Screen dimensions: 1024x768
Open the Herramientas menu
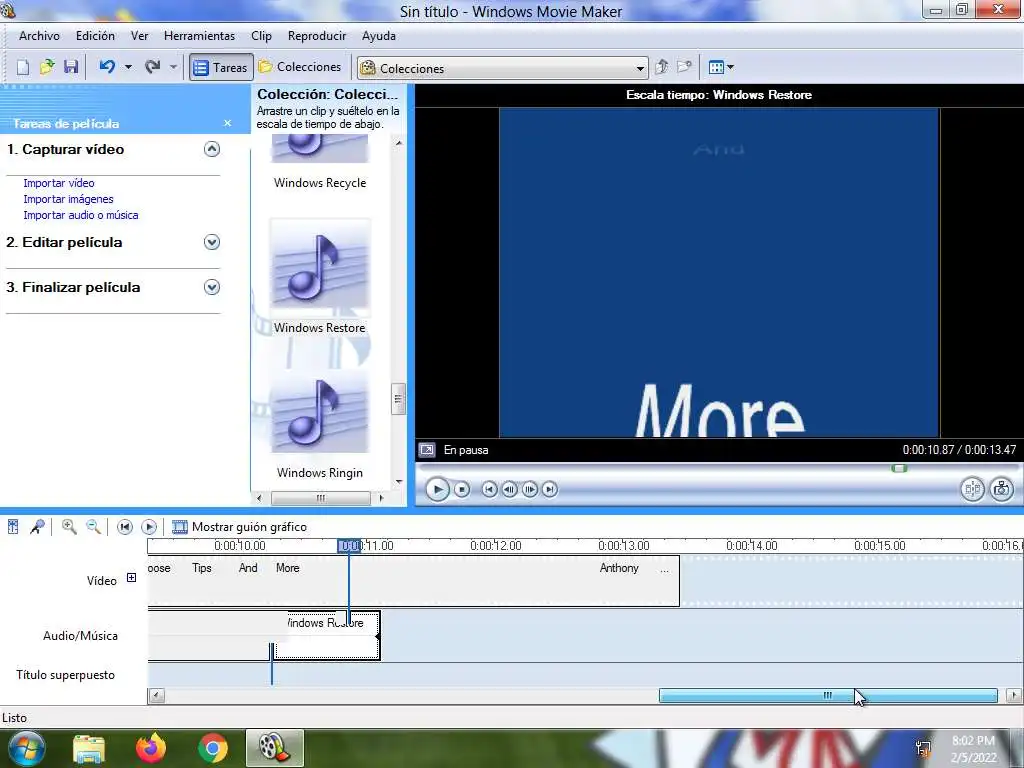click(x=199, y=36)
